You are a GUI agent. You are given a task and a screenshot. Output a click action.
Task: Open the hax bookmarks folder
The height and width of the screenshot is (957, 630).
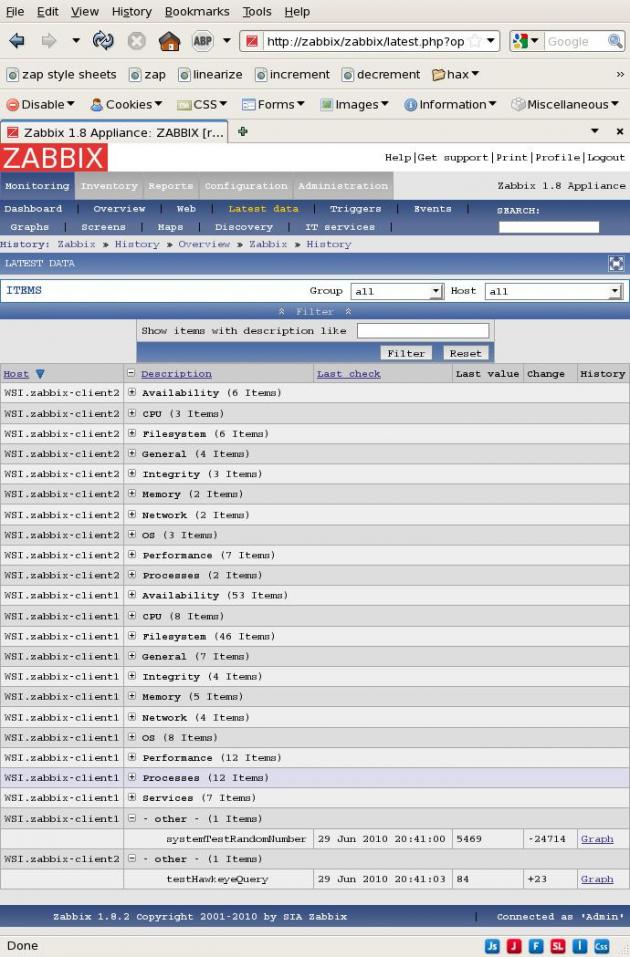455,74
